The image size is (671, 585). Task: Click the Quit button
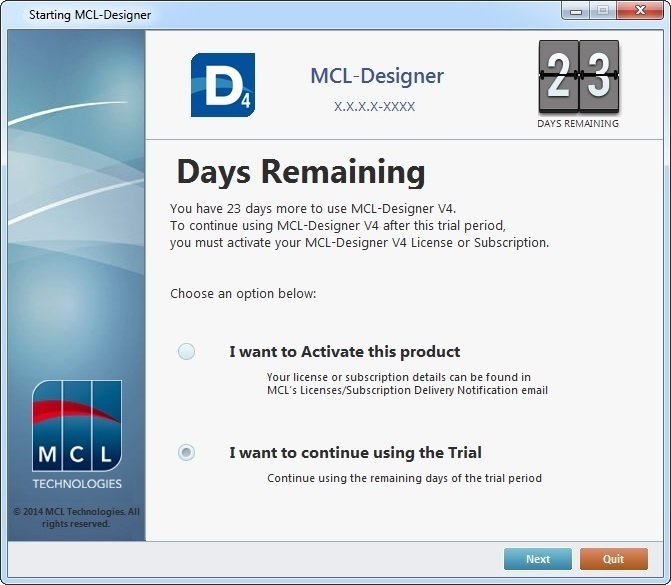coord(614,559)
